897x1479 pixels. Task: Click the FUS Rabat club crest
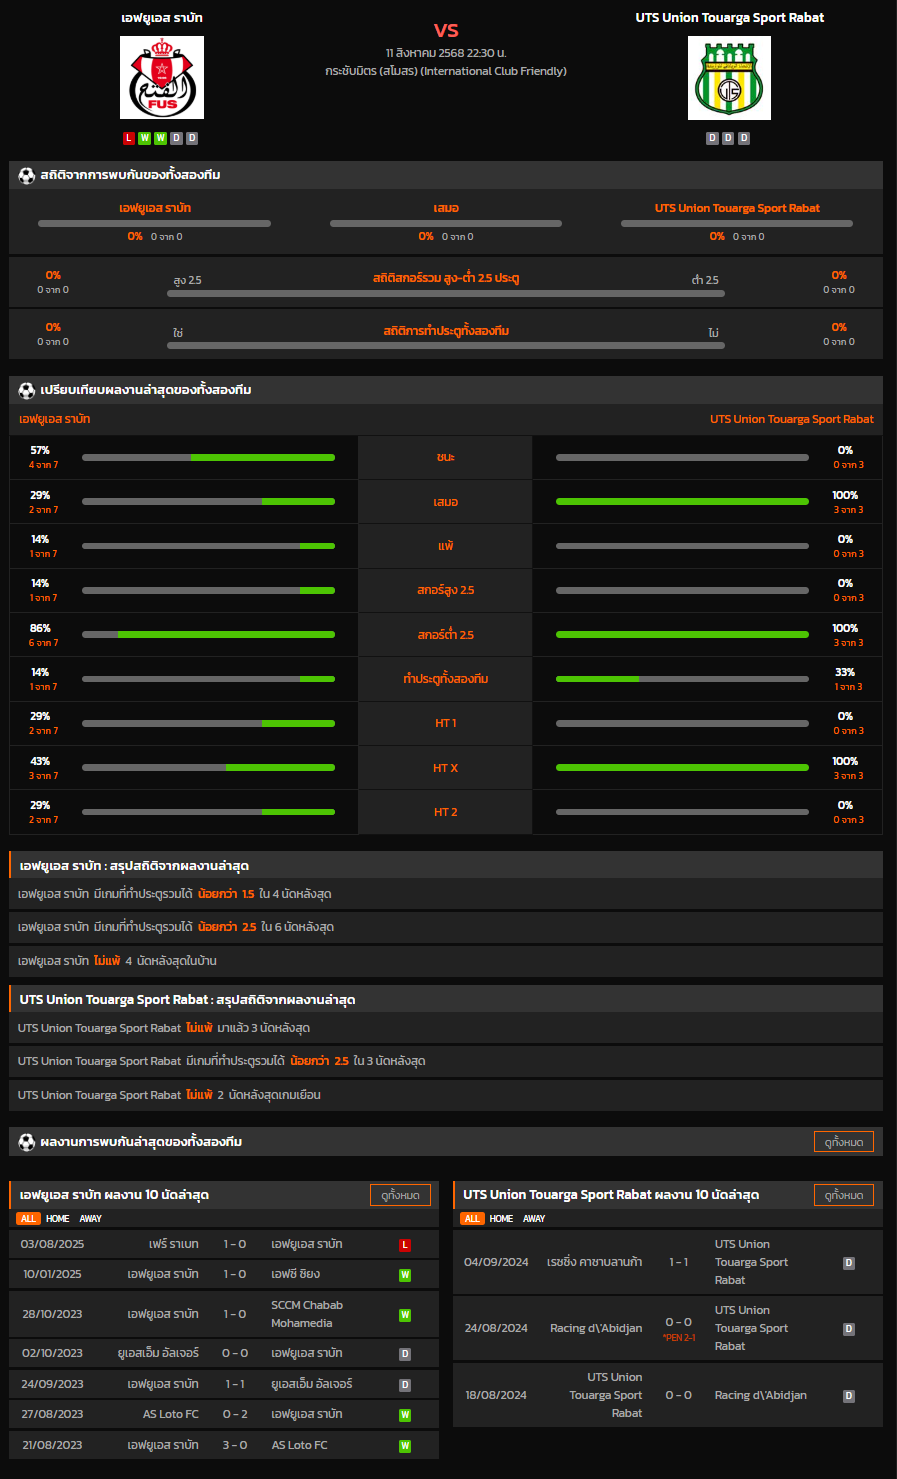162,78
